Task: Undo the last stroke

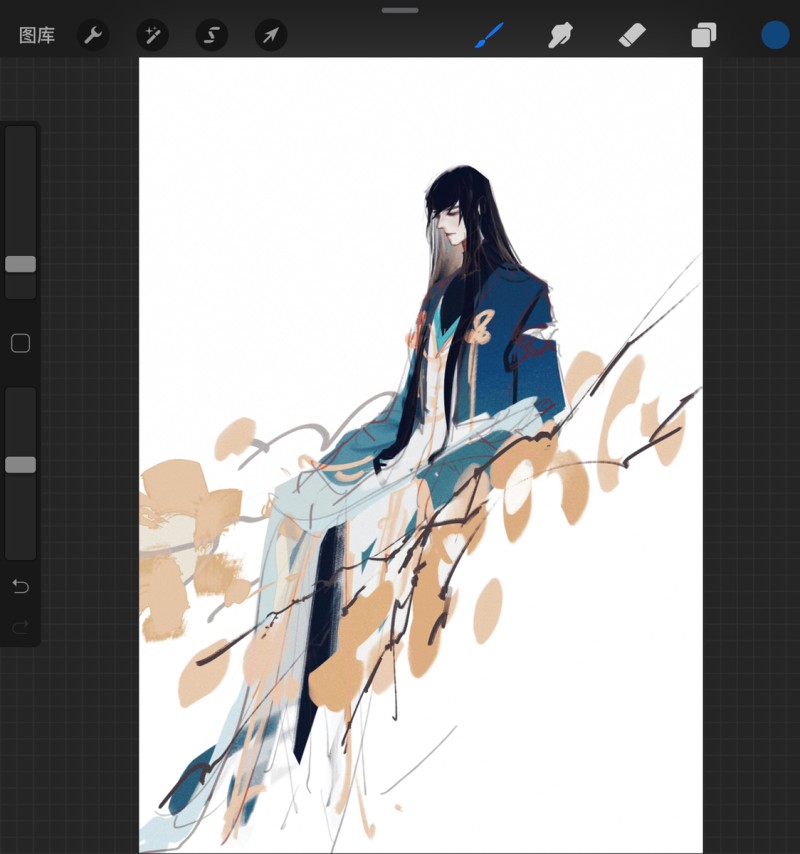Action: click(21, 586)
